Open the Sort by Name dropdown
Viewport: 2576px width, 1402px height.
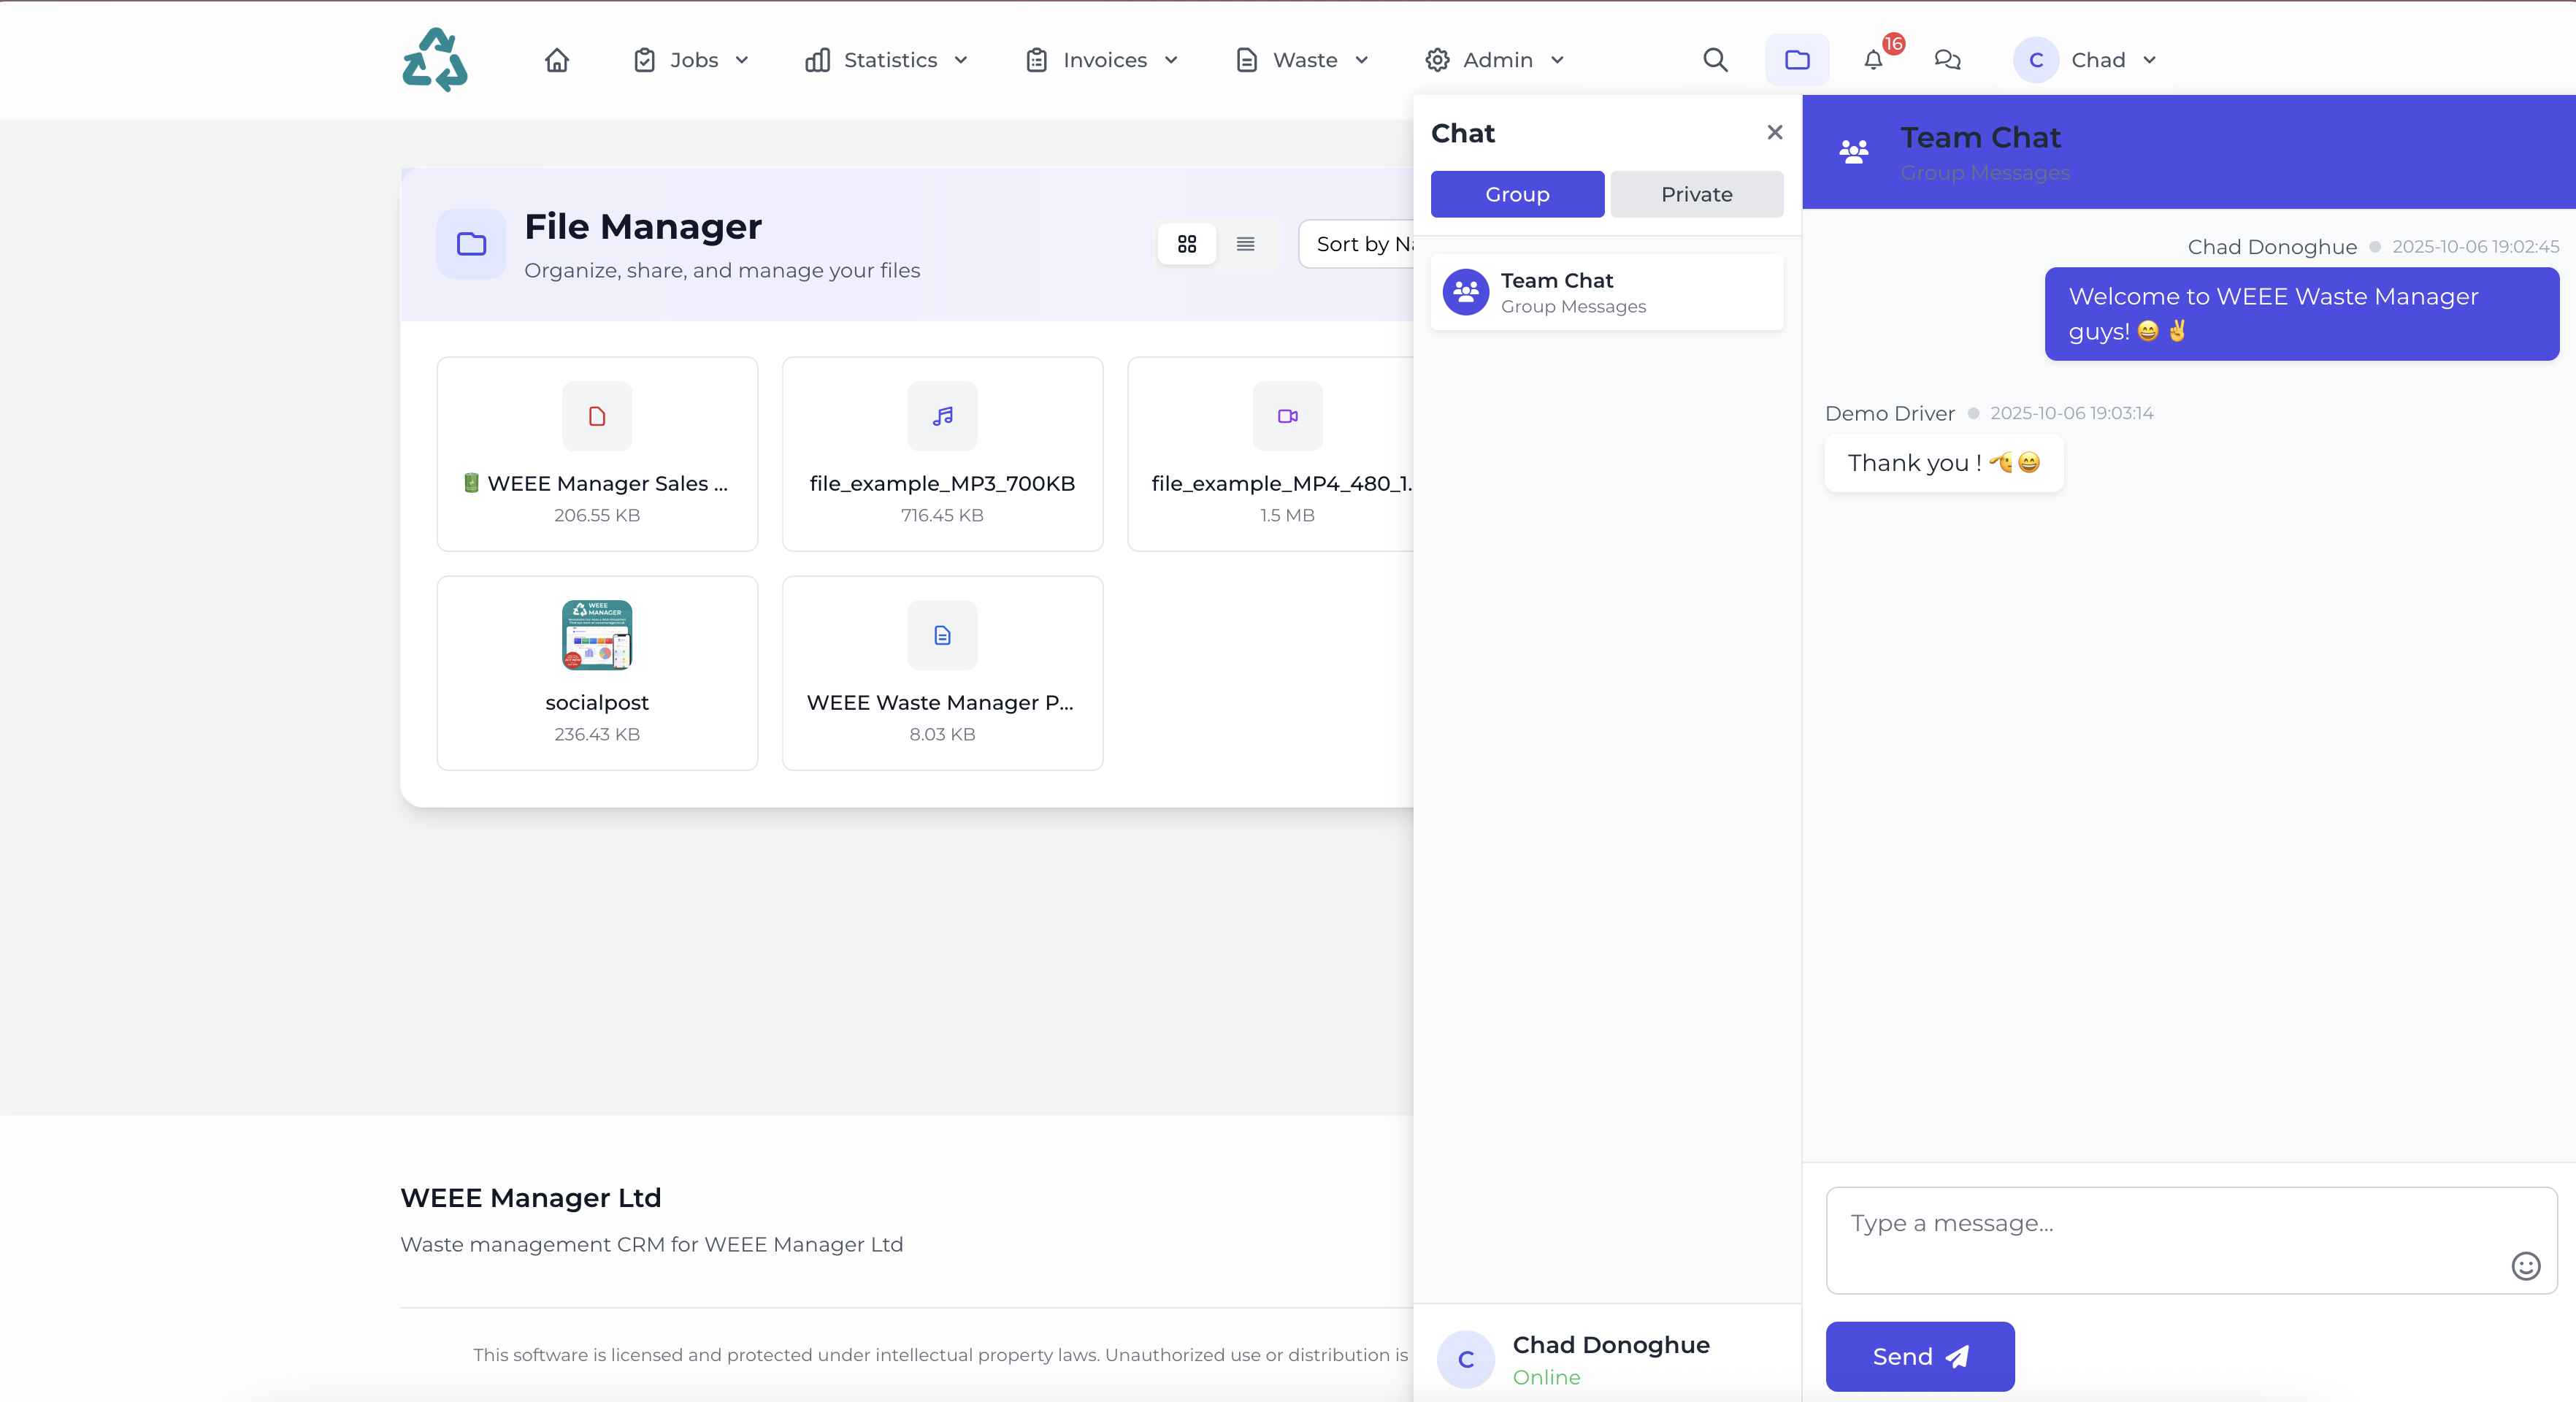[x=1360, y=244]
